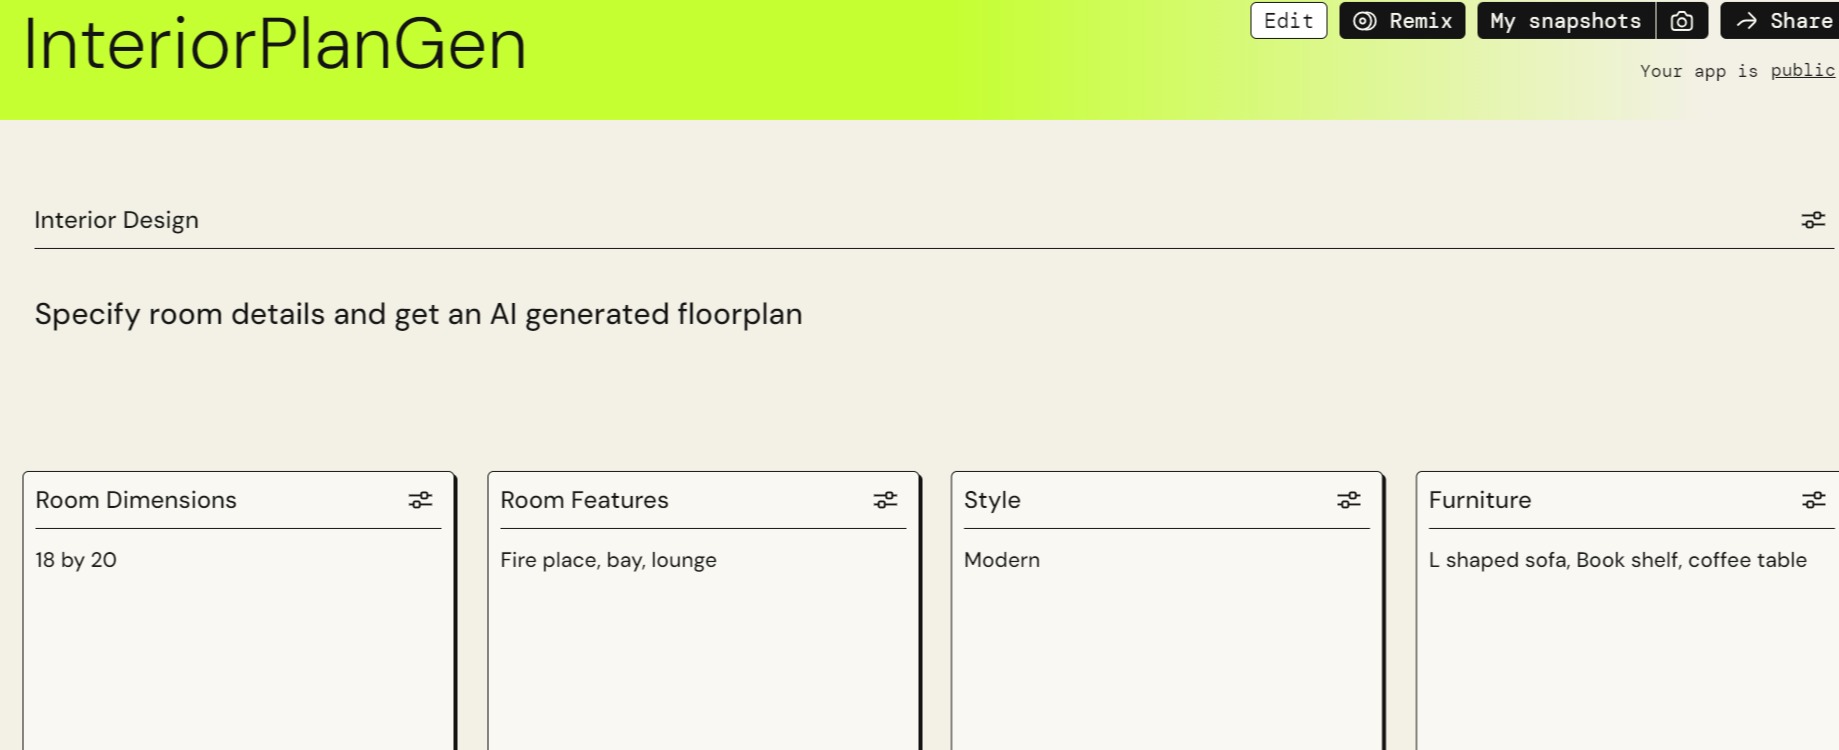1839x750 pixels.
Task: Edit the 'L shaped sofa, Book shelf' furniture field
Action: click(x=1617, y=560)
